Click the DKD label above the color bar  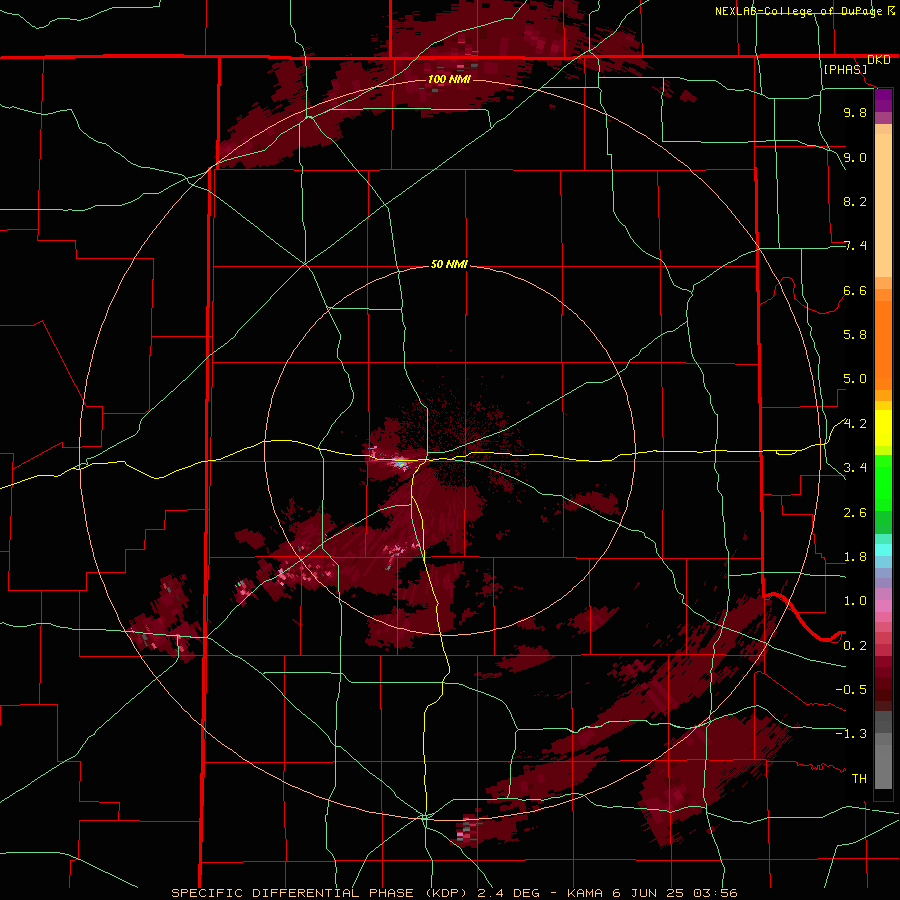879,60
